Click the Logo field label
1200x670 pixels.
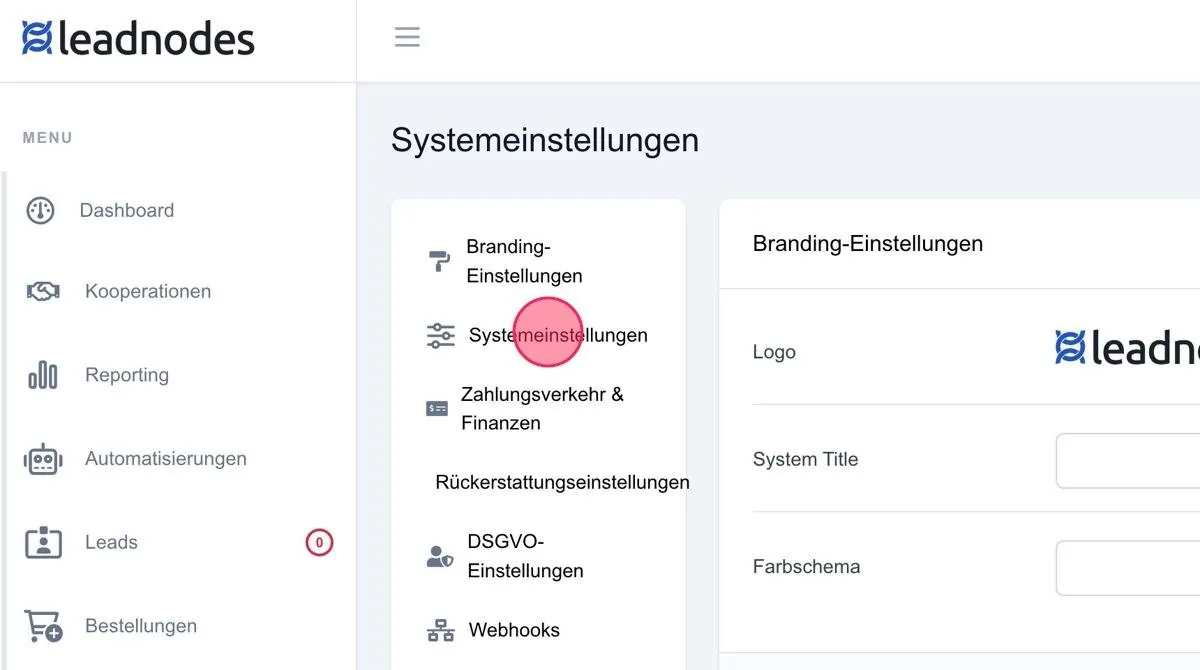tap(774, 352)
